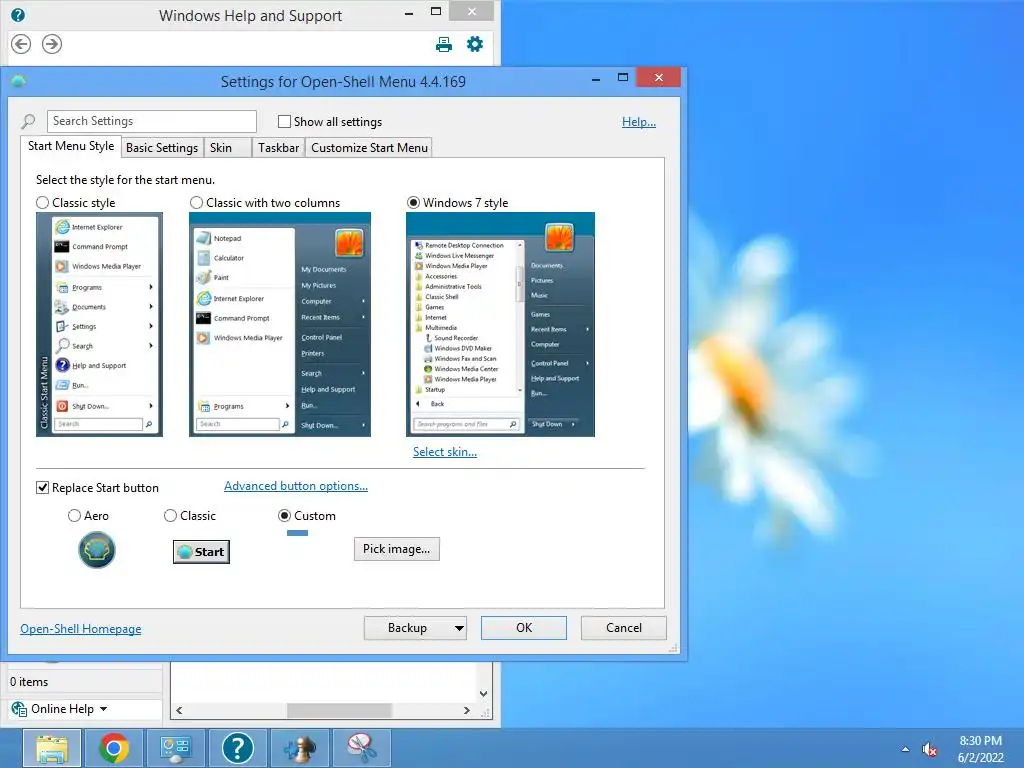Open the Snipping Tool from the taskbar
Image resolution: width=1024 pixels, height=768 pixels.
tap(361, 748)
